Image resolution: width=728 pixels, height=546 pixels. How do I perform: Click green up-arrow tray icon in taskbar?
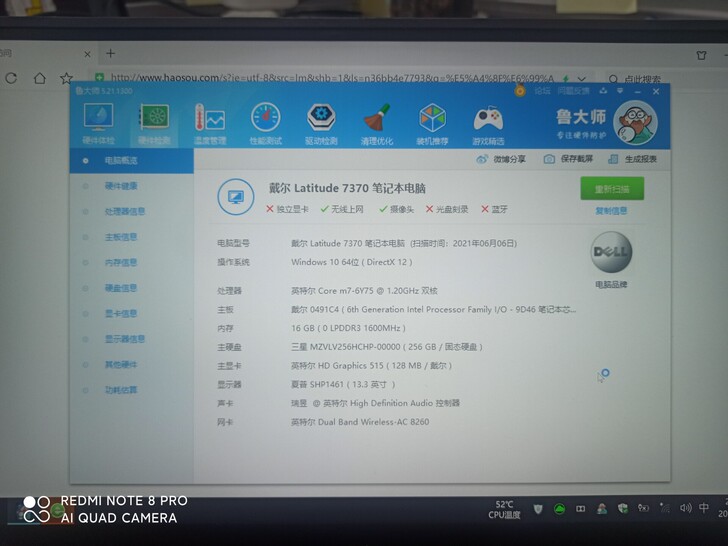coord(559,509)
